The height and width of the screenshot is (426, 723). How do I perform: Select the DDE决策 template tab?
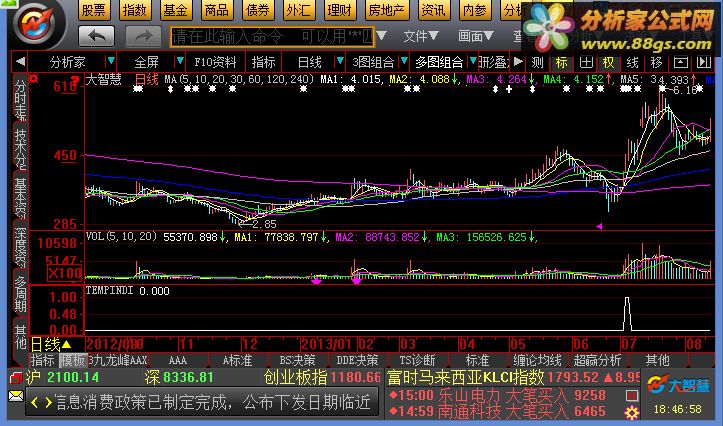(357, 360)
